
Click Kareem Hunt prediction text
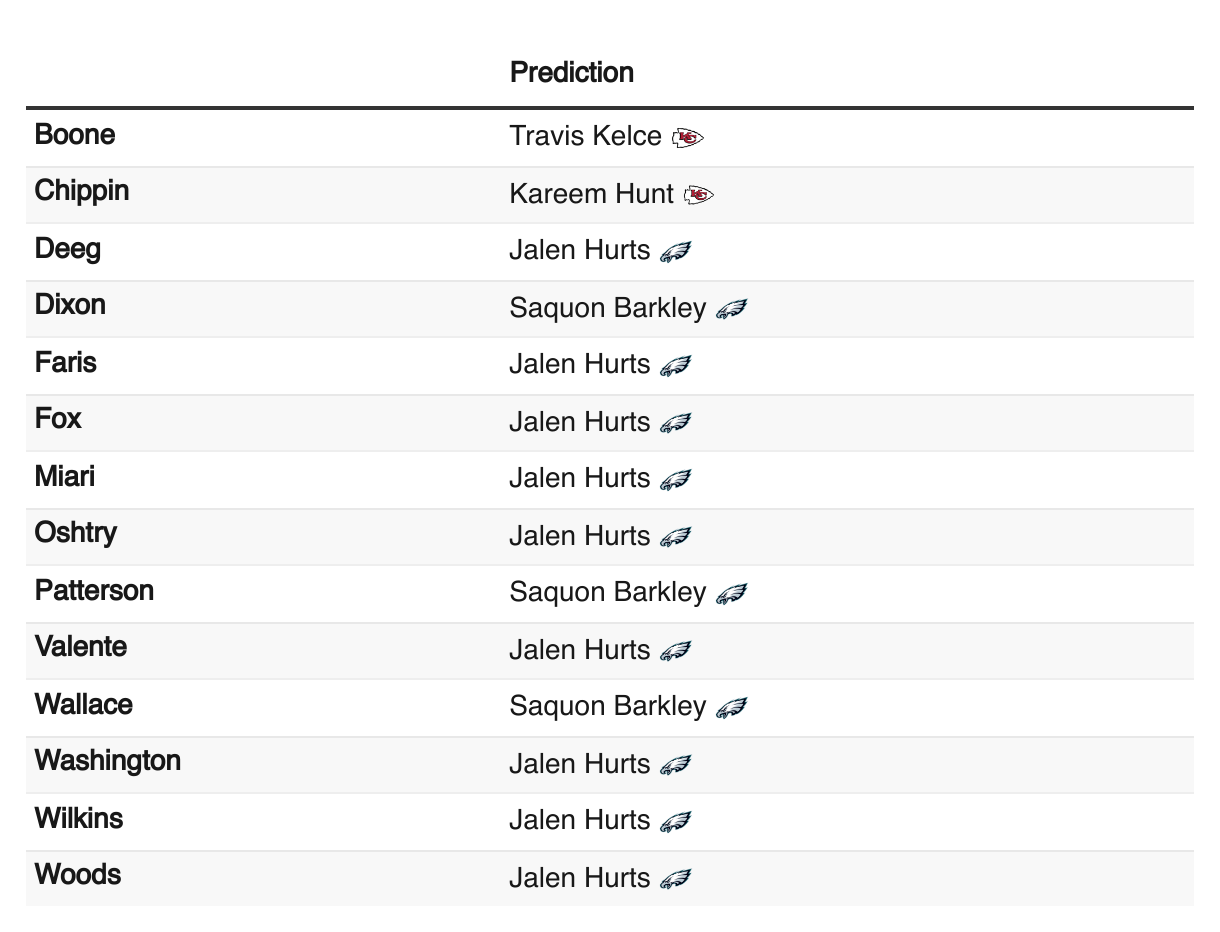click(x=591, y=194)
